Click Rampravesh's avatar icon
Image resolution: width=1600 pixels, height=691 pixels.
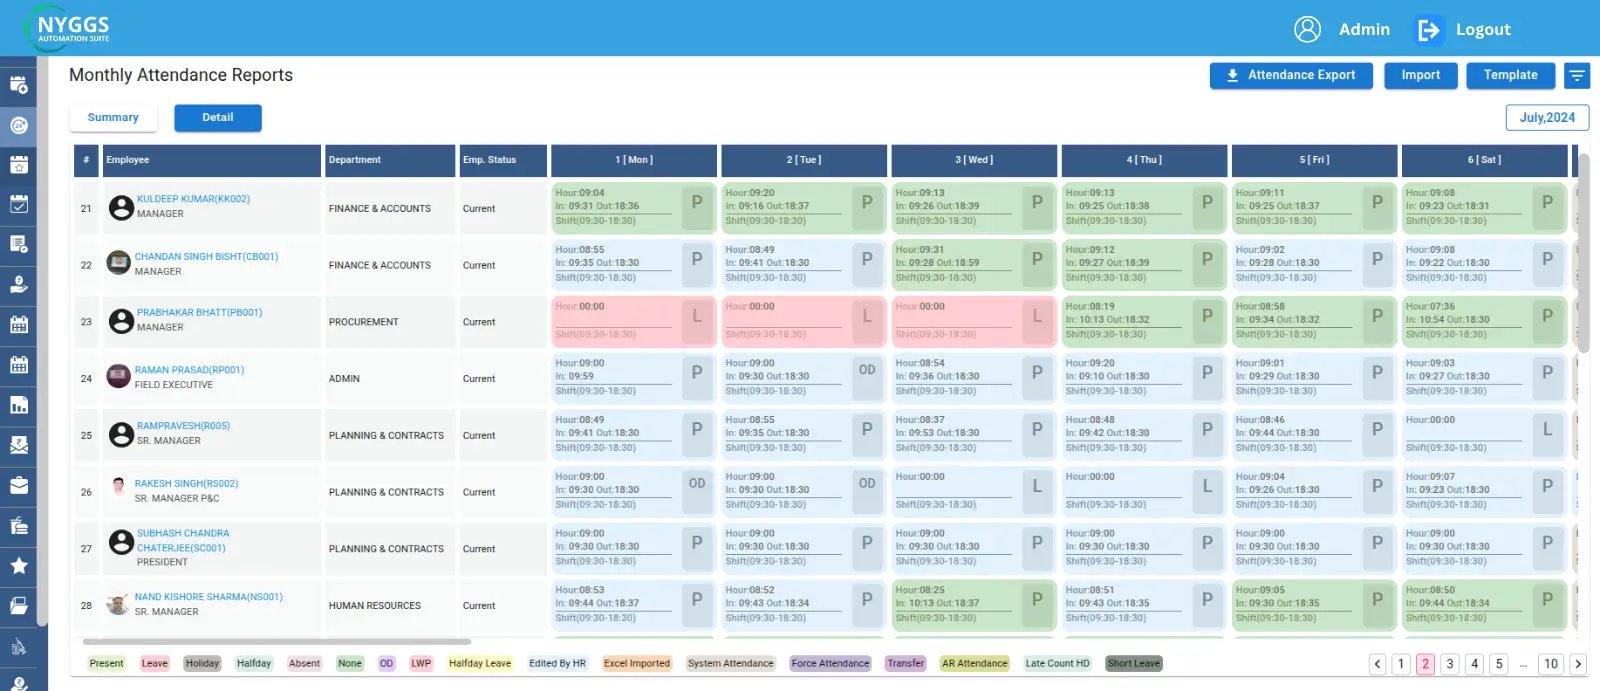tap(121, 434)
